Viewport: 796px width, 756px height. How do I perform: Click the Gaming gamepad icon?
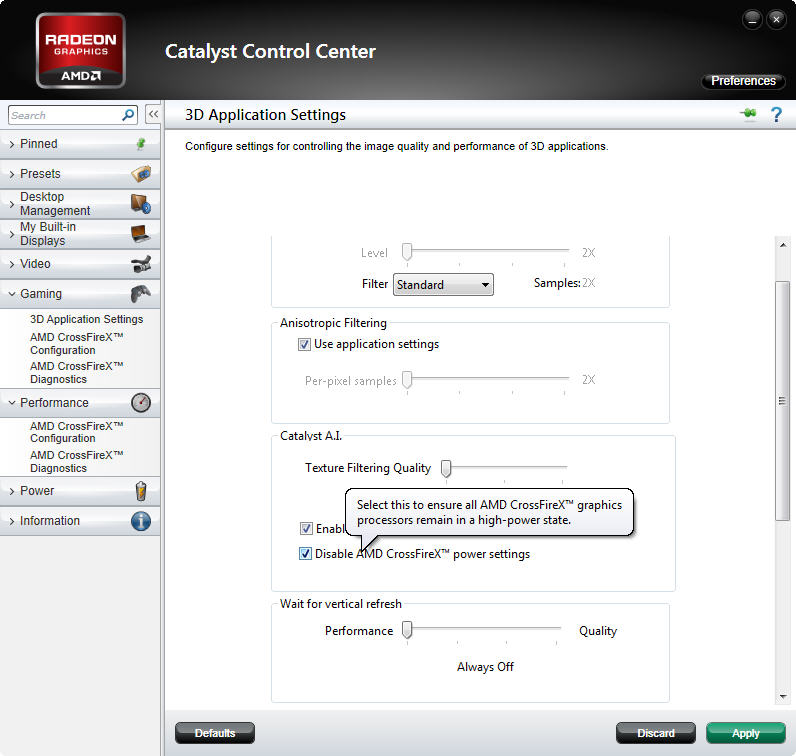click(x=141, y=293)
